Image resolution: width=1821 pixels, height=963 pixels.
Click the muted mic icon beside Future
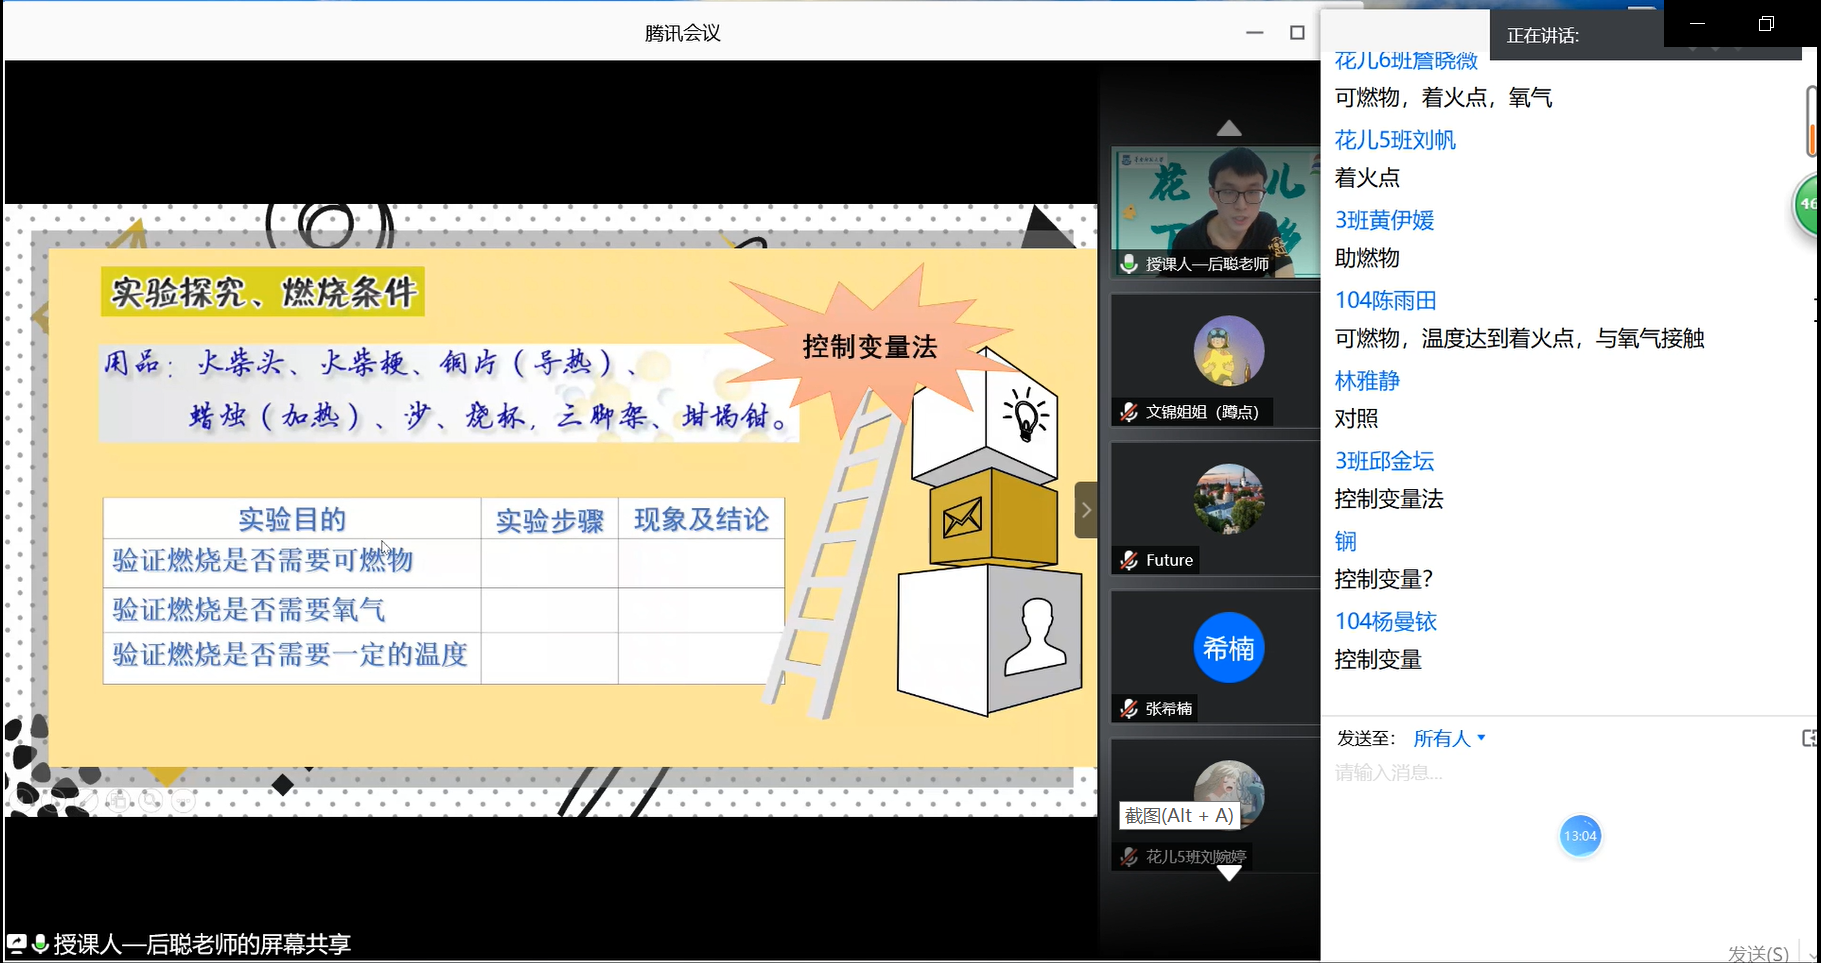(1129, 560)
